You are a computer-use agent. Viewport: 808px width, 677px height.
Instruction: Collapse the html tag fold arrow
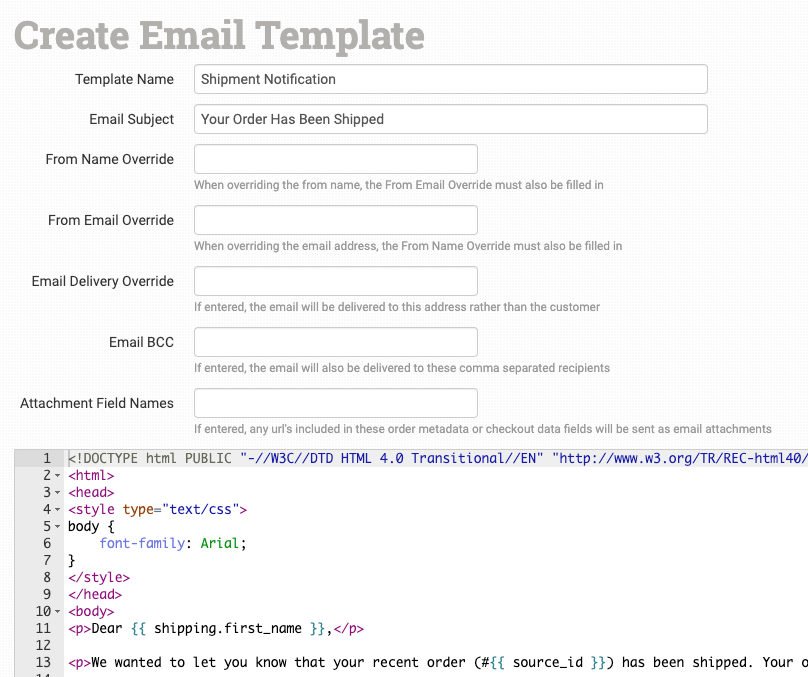click(58, 476)
